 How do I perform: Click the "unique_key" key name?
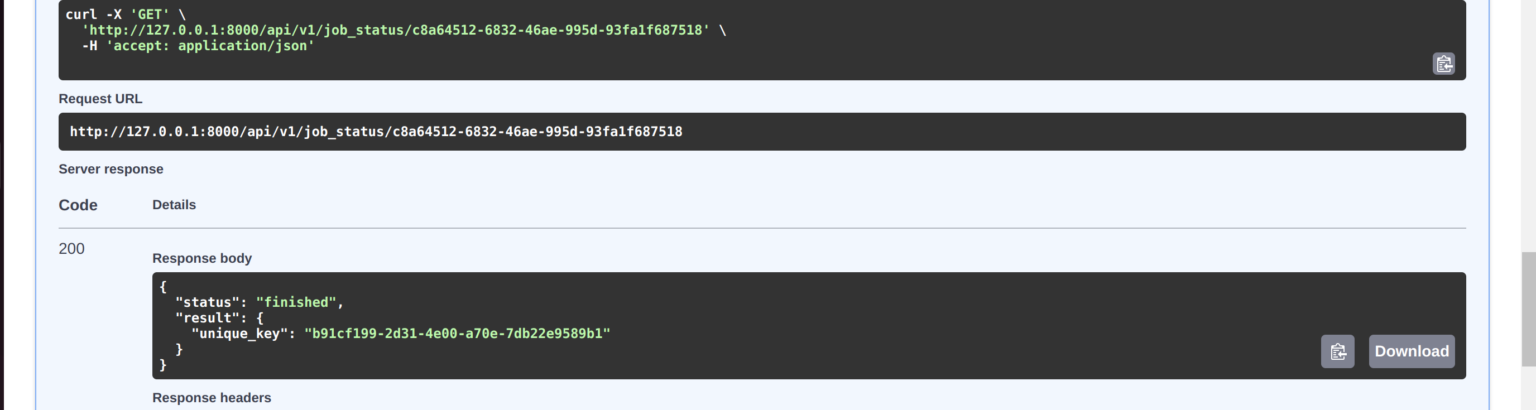243,333
